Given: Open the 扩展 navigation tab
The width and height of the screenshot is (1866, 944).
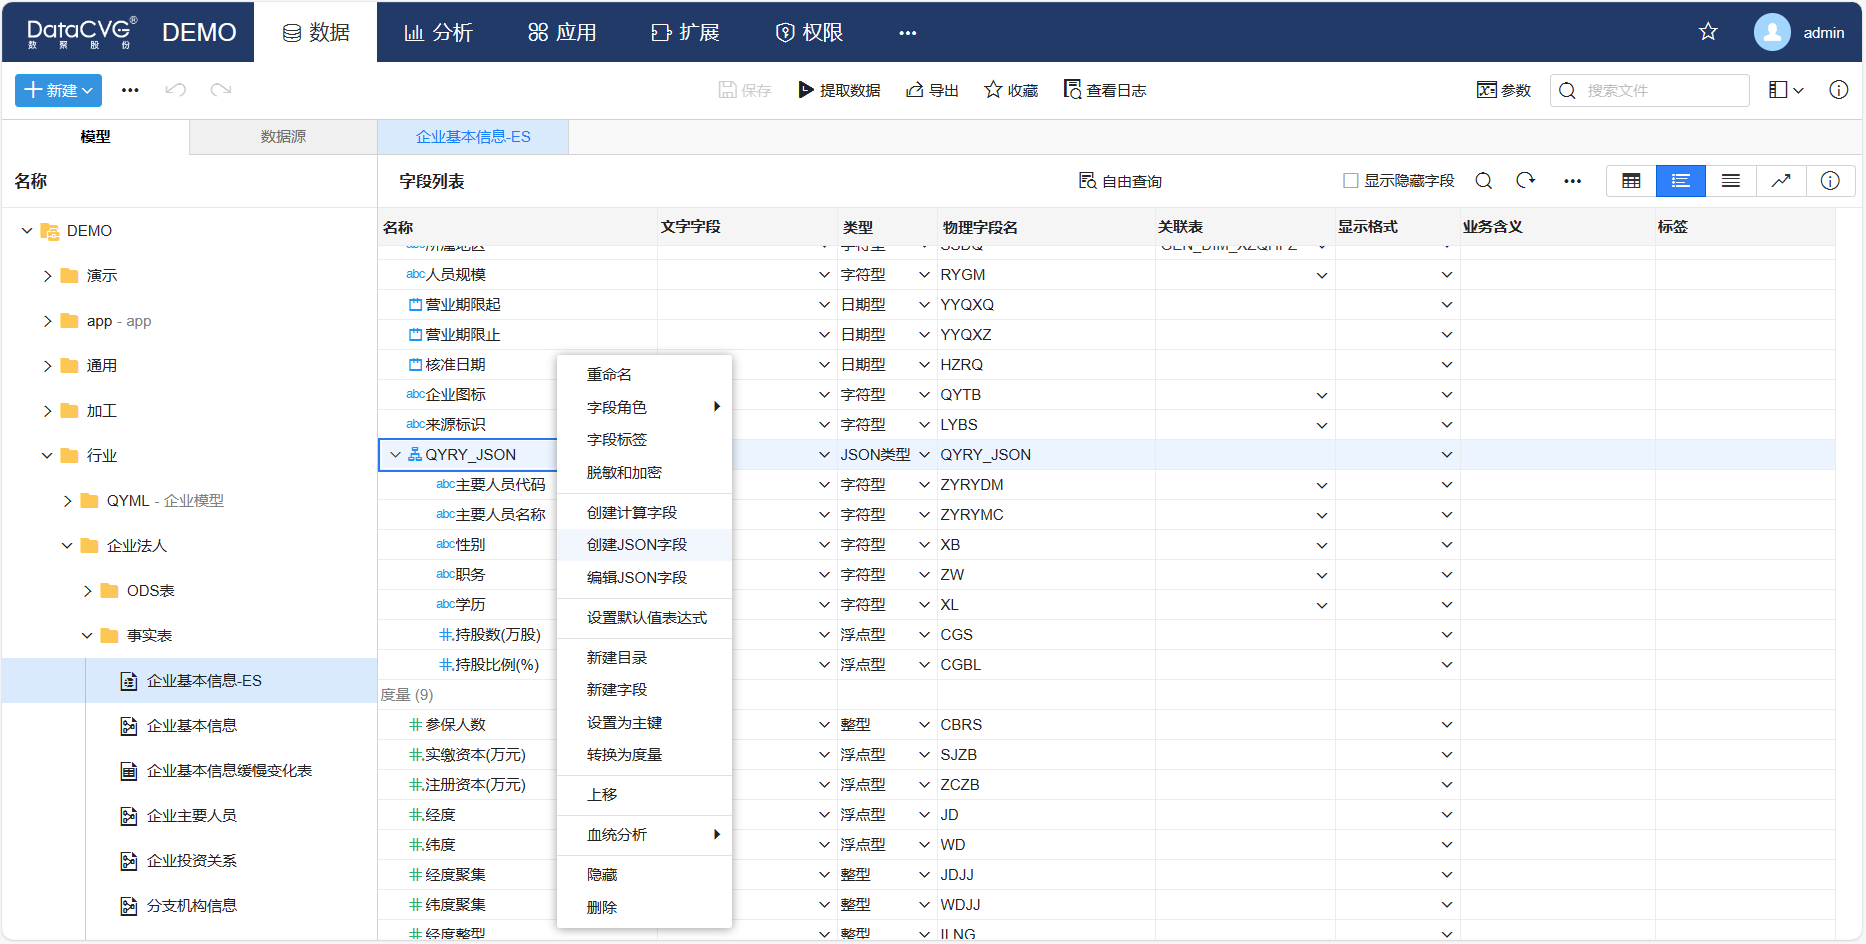Looking at the screenshot, I should click(686, 32).
